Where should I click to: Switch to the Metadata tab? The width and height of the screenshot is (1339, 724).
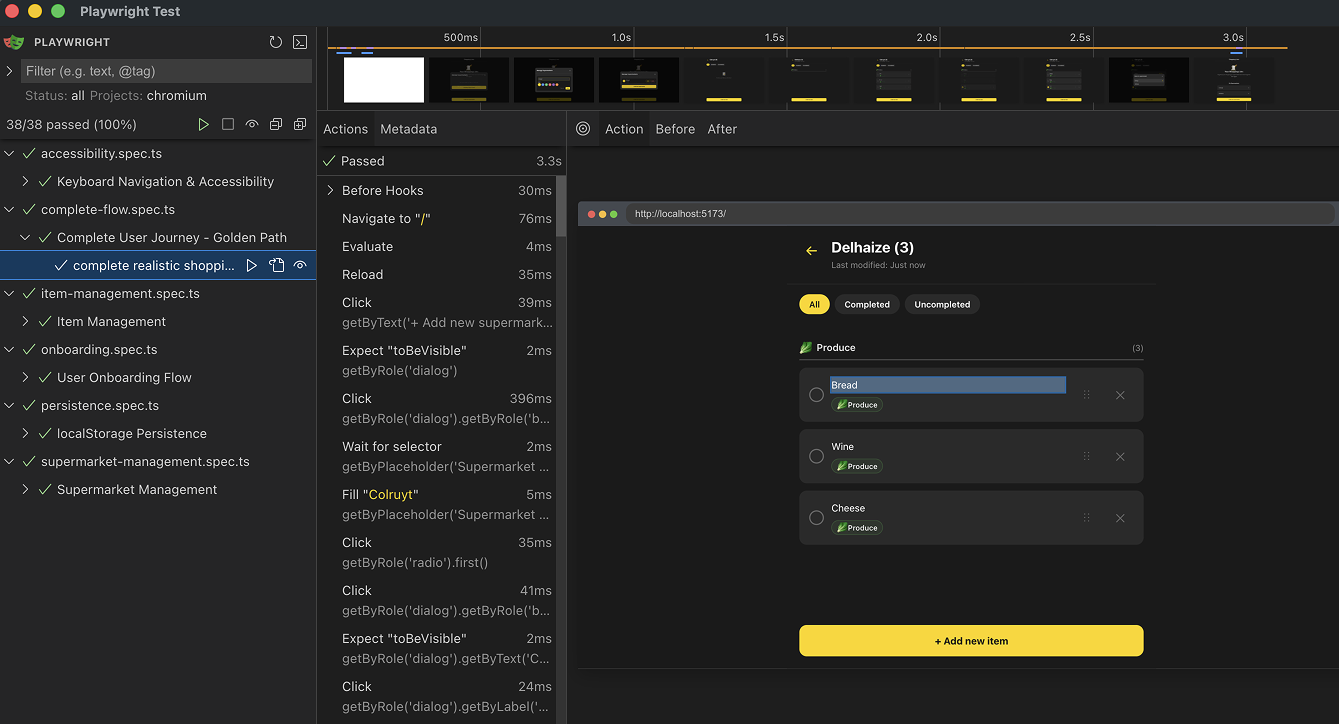(408, 128)
